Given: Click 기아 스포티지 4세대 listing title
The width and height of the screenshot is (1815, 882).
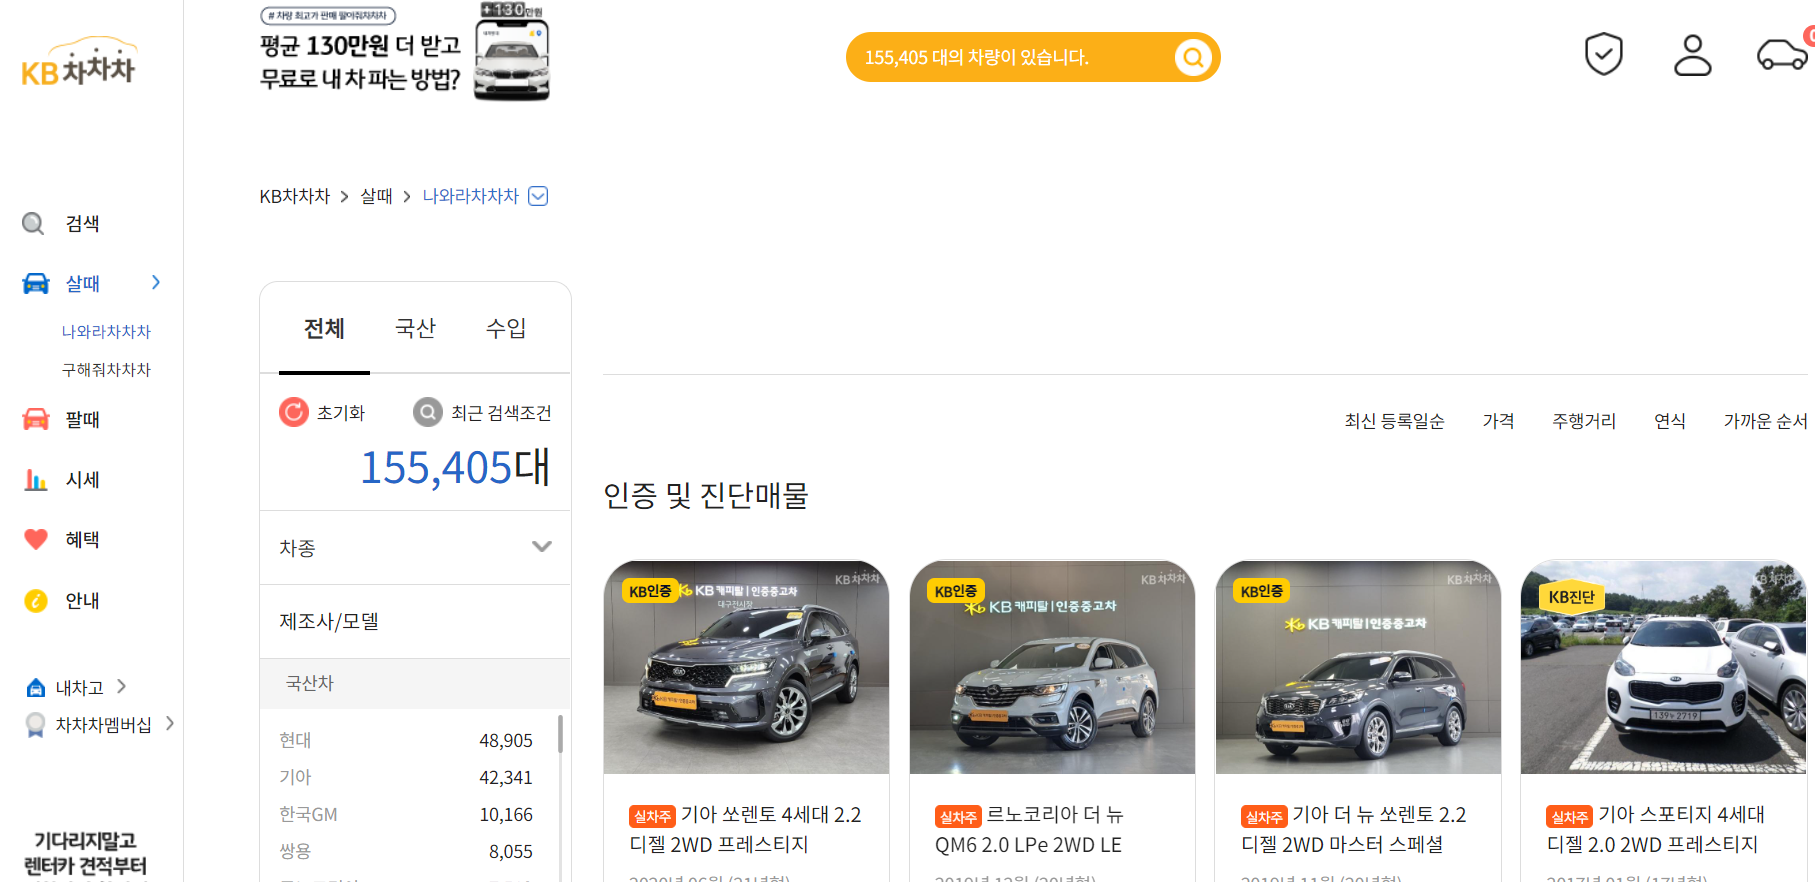Looking at the screenshot, I should point(1656,830).
